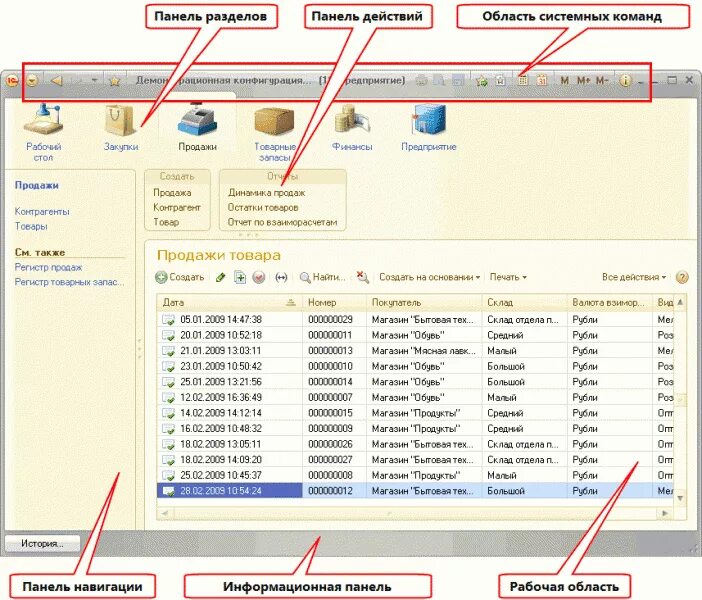Switch to the Финансы section
Viewport: 702px width, 600px height.
coord(352,128)
